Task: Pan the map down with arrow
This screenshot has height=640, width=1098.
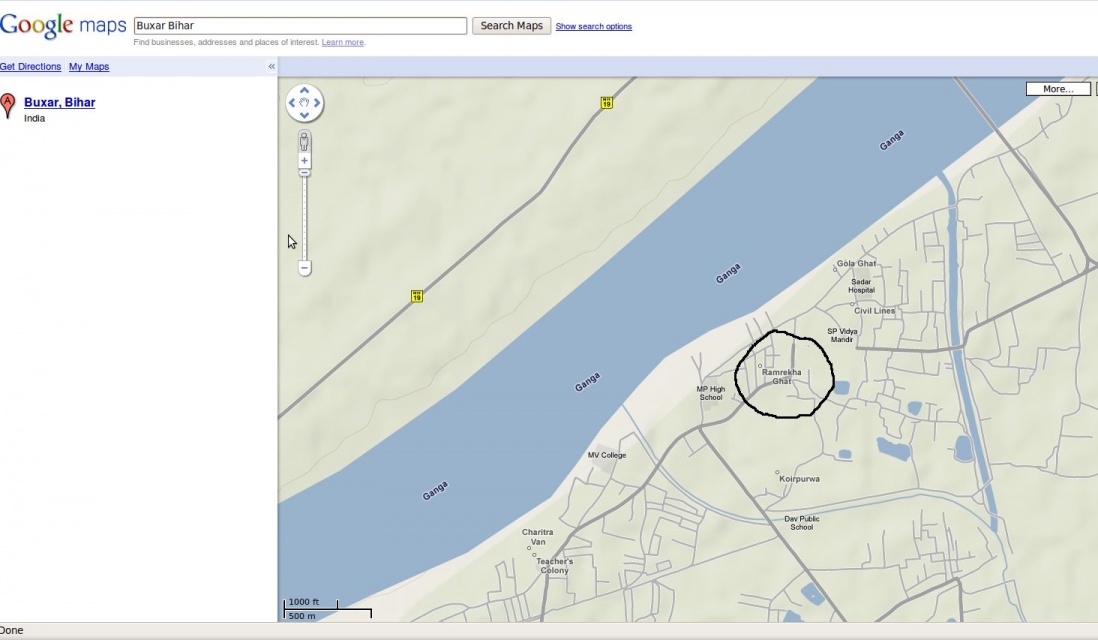Action: [305, 115]
